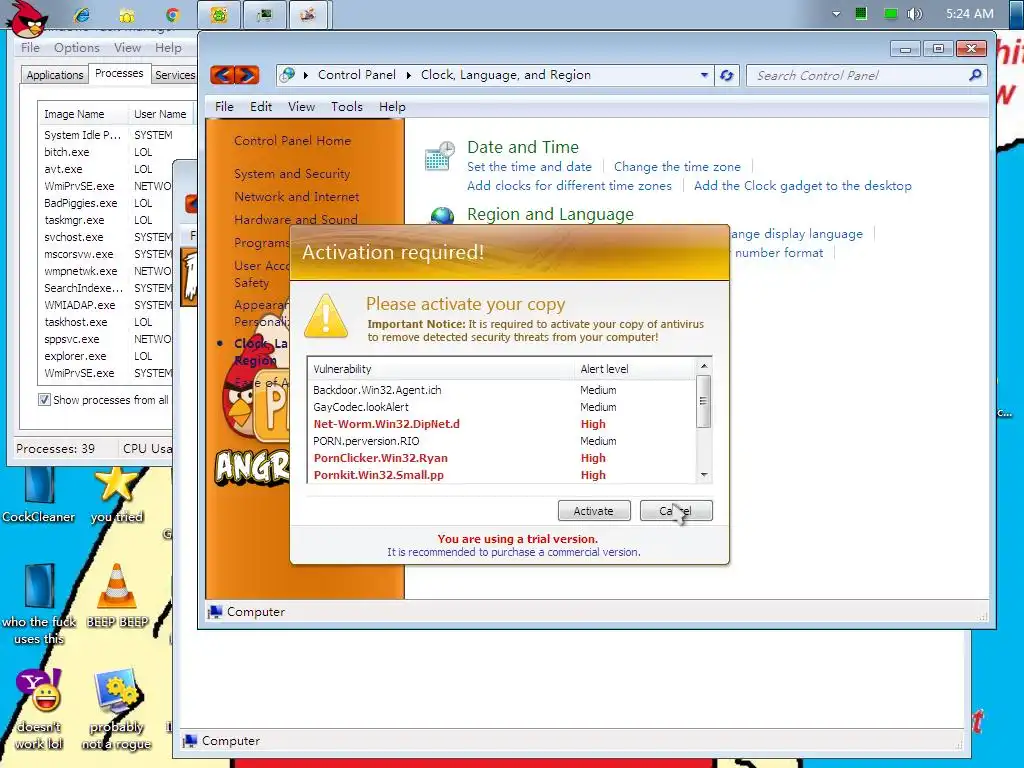The height and width of the screenshot is (768, 1024).
Task: Click the green CPU meter tray icon
Action: [x=861, y=14]
